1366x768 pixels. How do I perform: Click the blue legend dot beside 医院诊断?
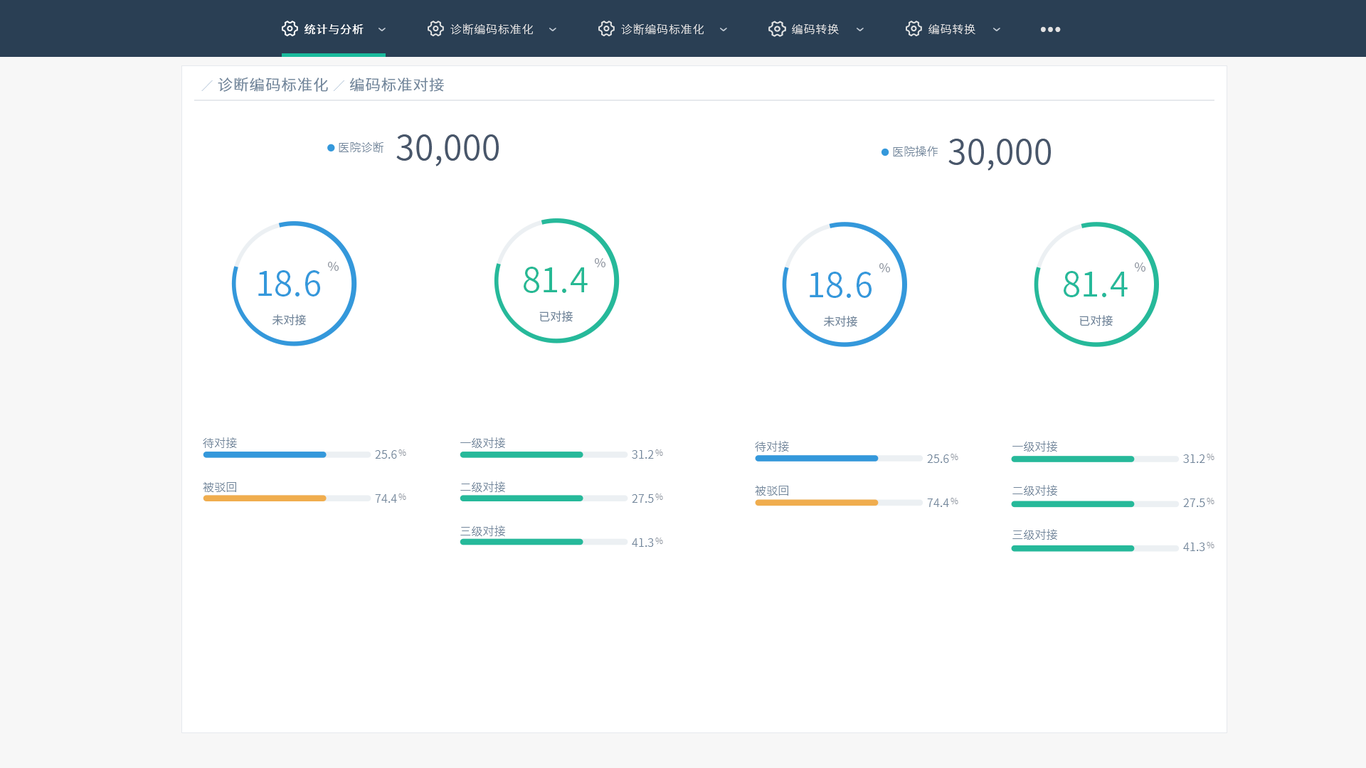(x=331, y=148)
